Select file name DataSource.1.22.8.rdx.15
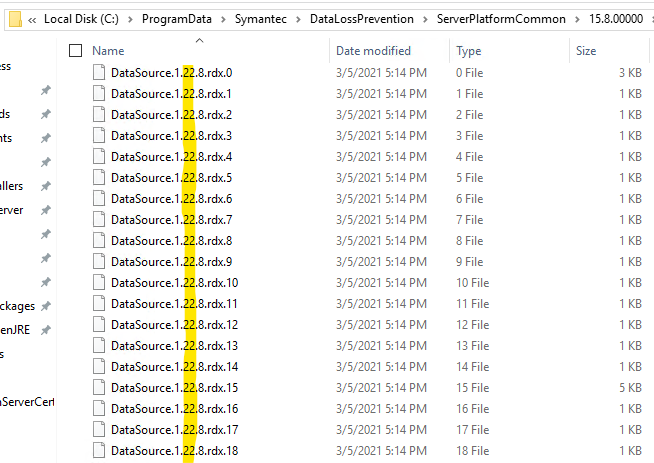The image size is (654, 463). 174,388
